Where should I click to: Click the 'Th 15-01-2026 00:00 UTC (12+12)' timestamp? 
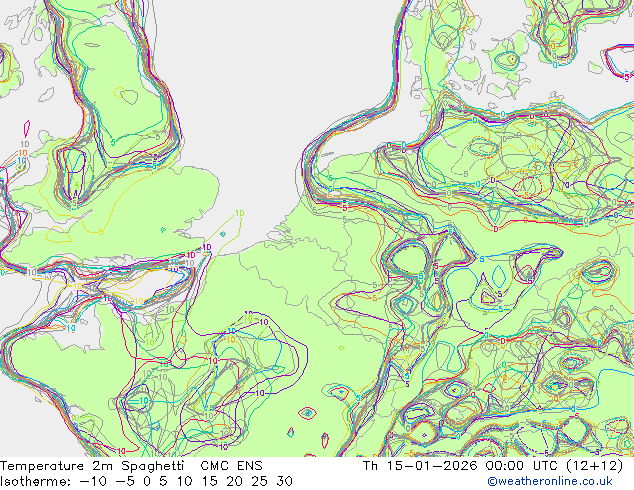[493, 466]
